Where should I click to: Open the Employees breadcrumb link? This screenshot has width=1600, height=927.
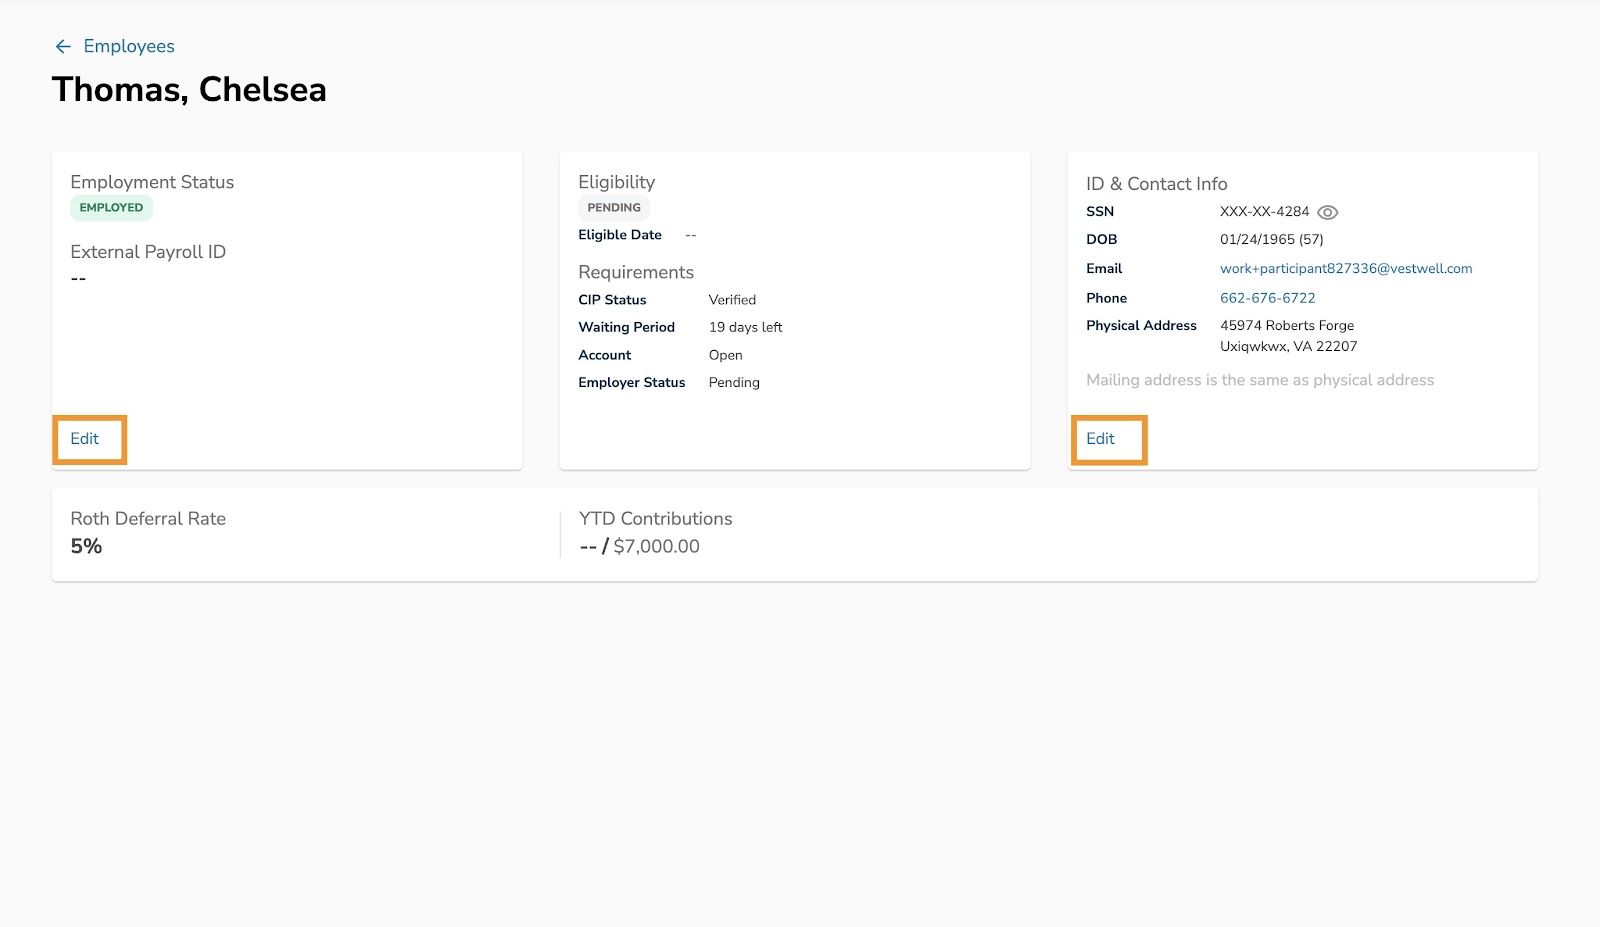click(x=129, y=46)
